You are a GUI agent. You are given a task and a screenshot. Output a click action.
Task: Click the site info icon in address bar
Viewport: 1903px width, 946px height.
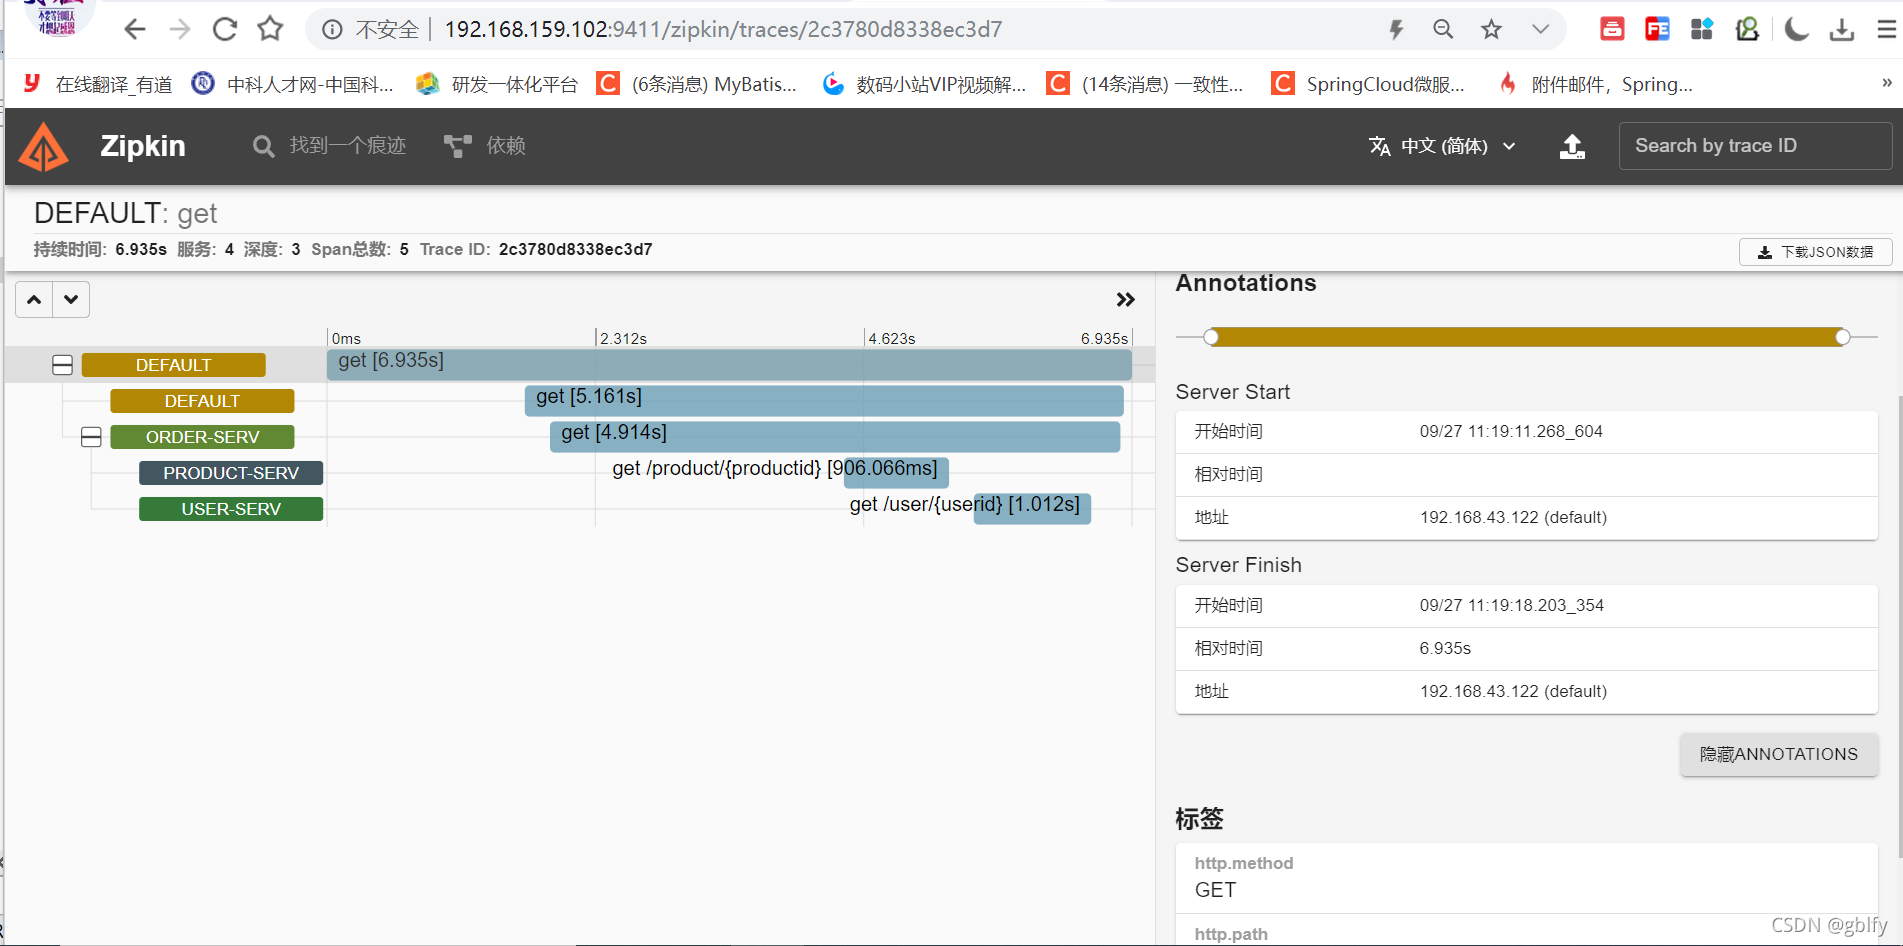click(x=332, y=30)
